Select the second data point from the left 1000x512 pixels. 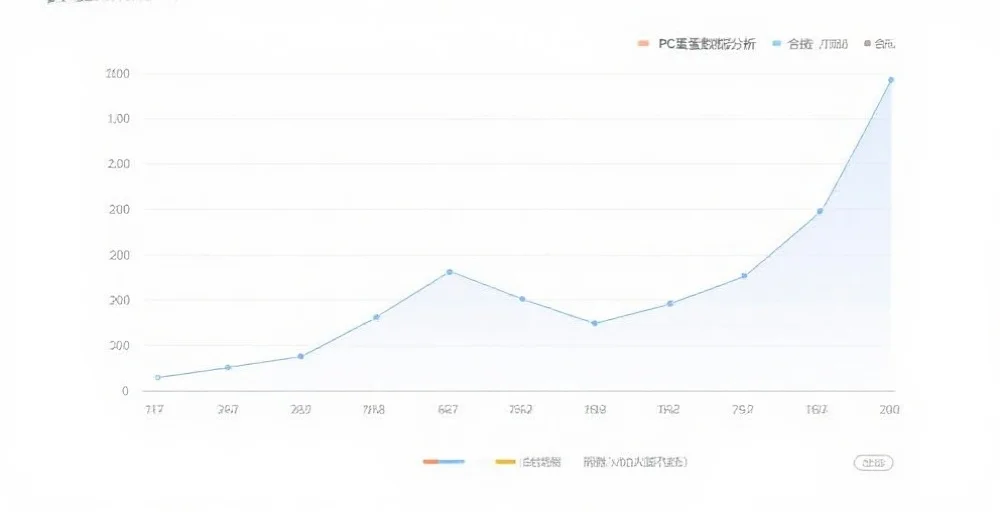point(228,367)
